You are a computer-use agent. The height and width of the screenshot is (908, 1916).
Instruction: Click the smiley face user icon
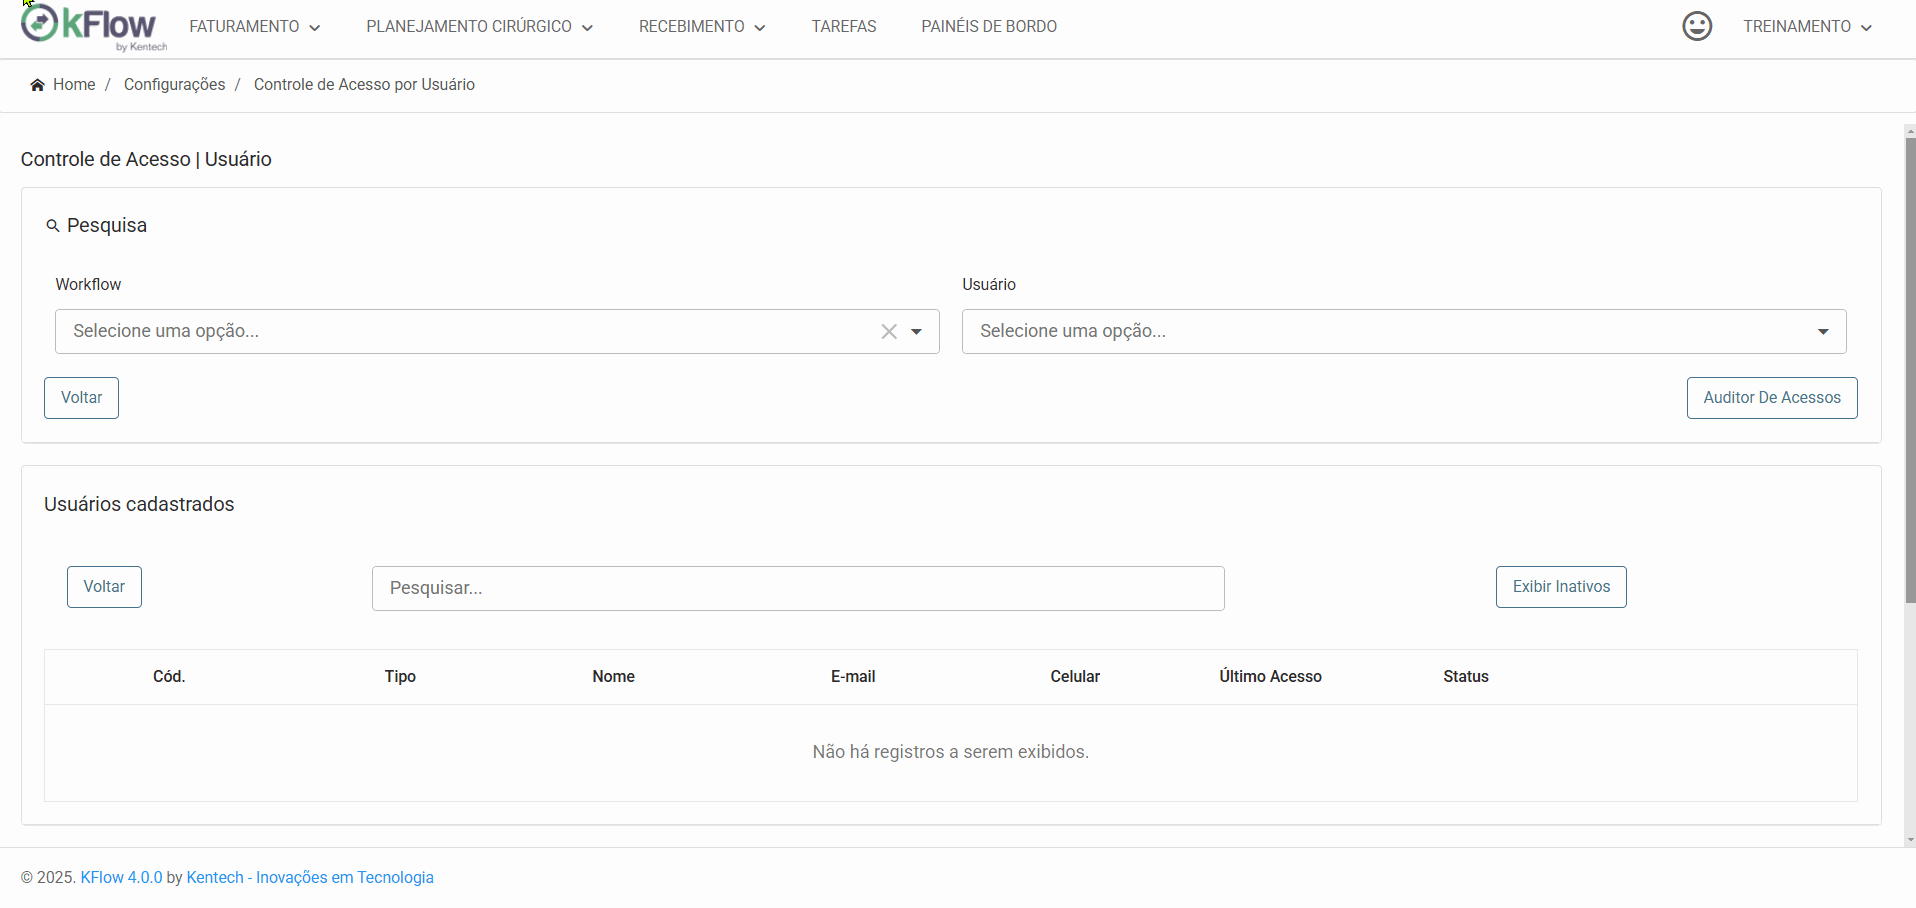1697,26
